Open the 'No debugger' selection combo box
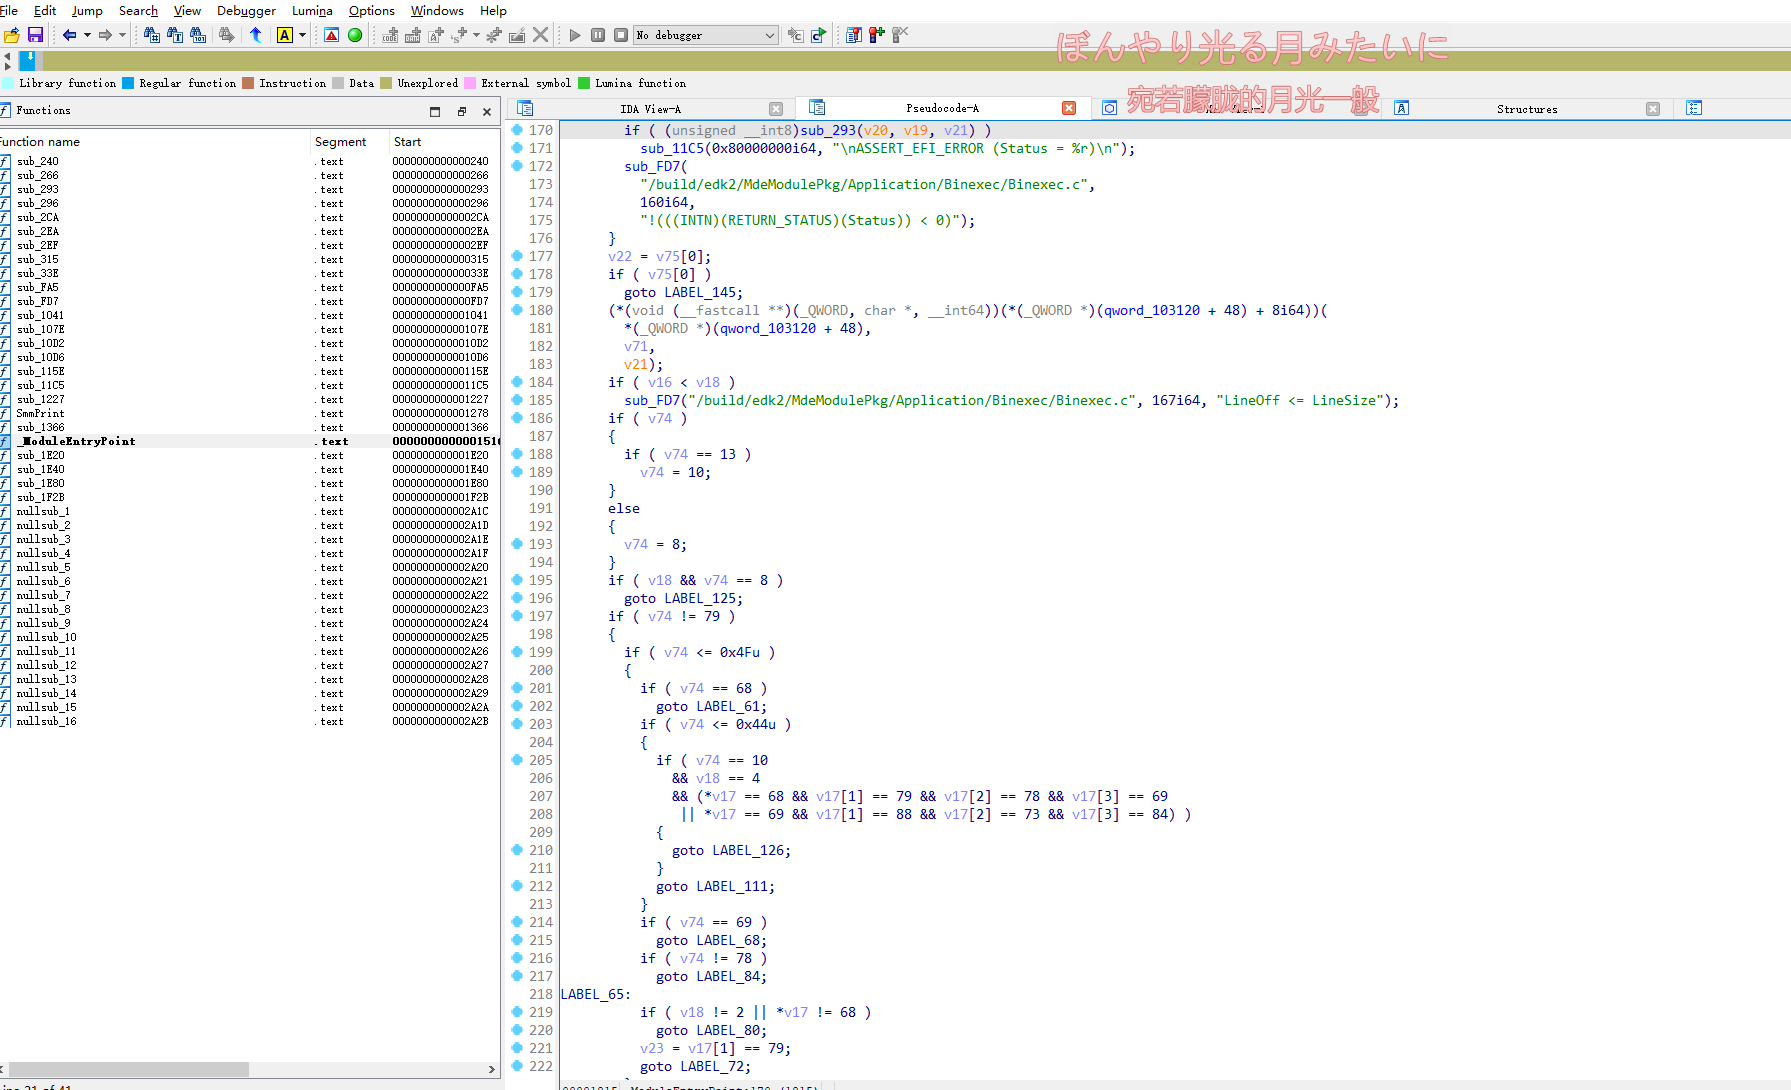The width and height of the screenshot is (1791, 1090). pos(706,35)
